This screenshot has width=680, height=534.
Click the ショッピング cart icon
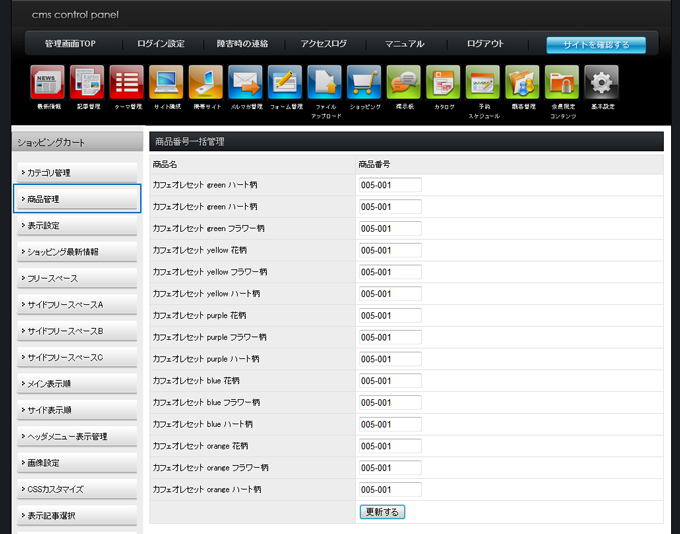click(x=364, y=83)
